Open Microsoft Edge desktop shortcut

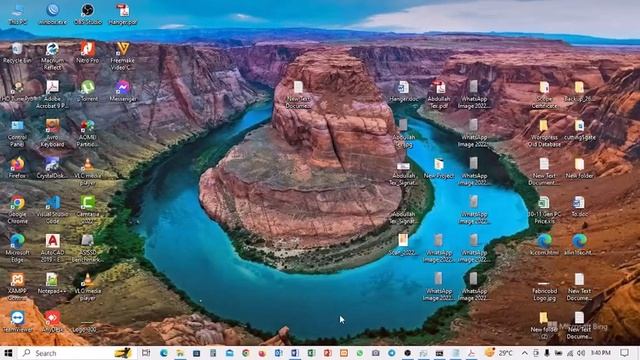point(17,248)
